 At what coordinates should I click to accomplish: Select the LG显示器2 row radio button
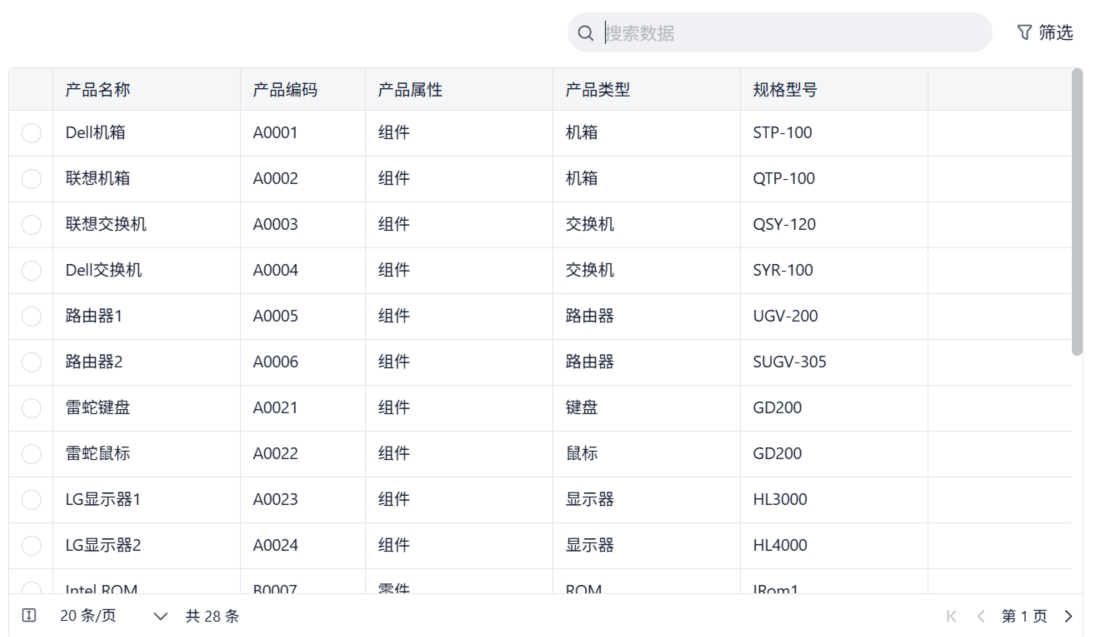31,546
